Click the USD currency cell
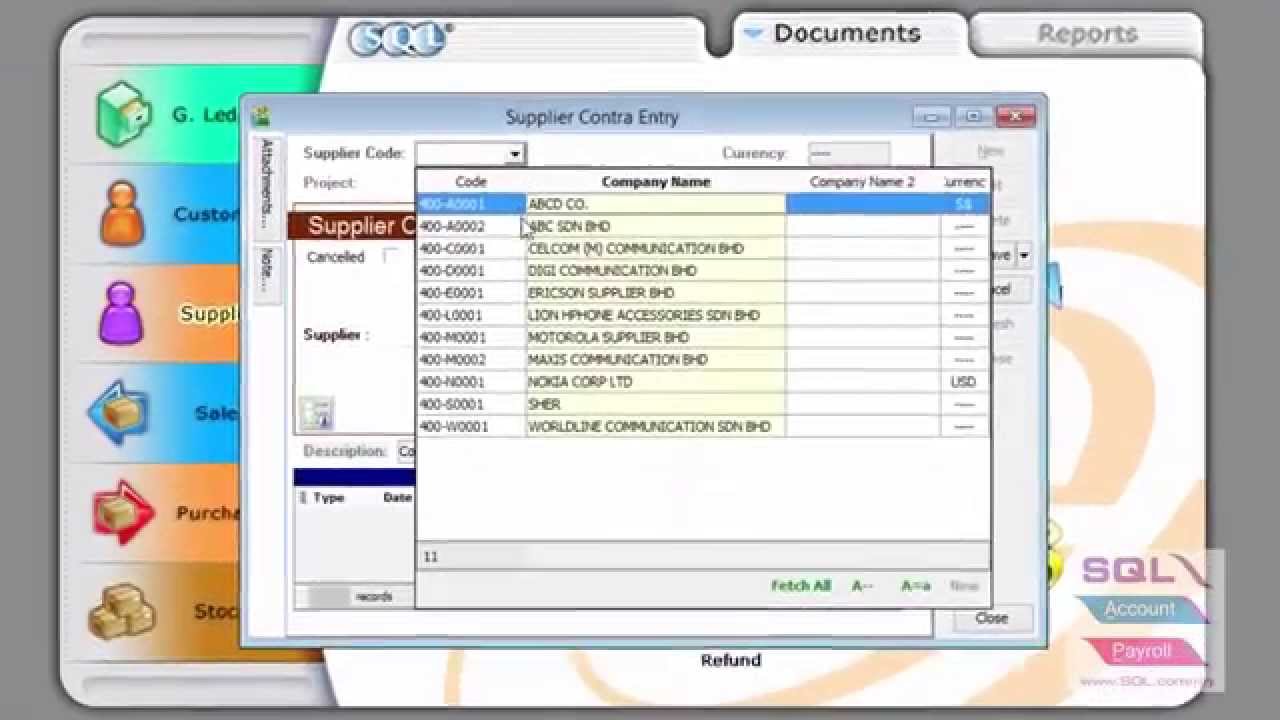1280x720 pixels. (x=964, y=382)
